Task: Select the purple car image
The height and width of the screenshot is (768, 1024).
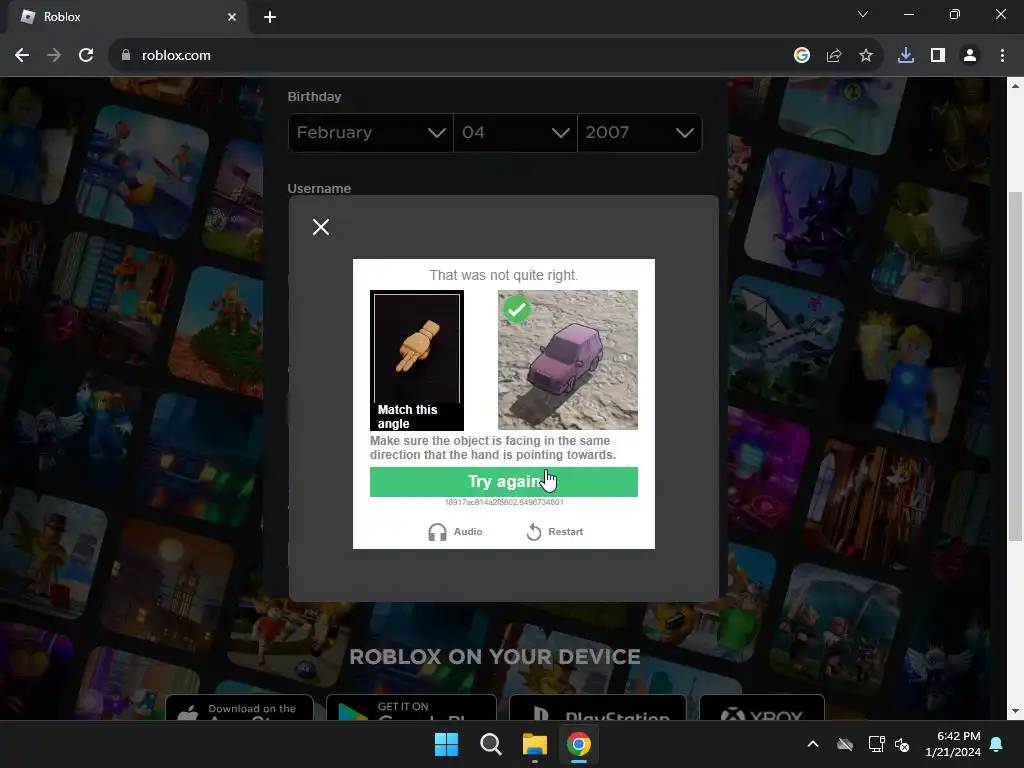Action: tap(568, 360)
